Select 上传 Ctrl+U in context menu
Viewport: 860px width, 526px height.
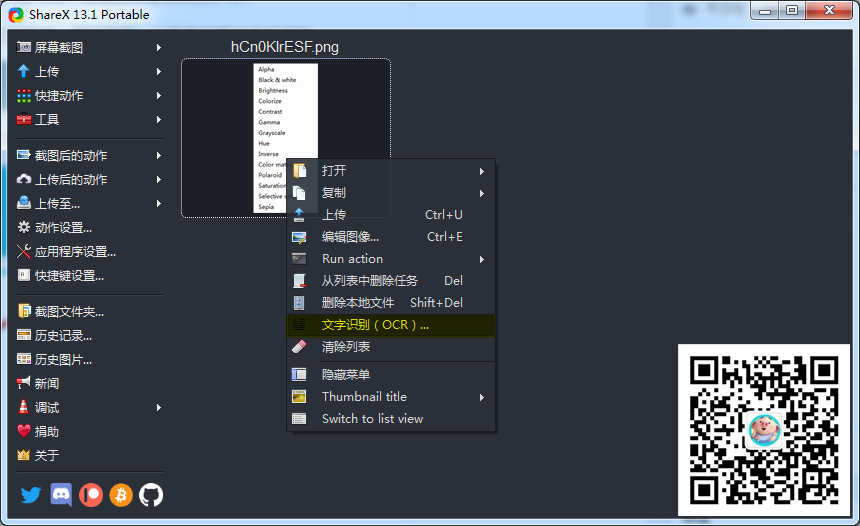click(x=391, y=215)
